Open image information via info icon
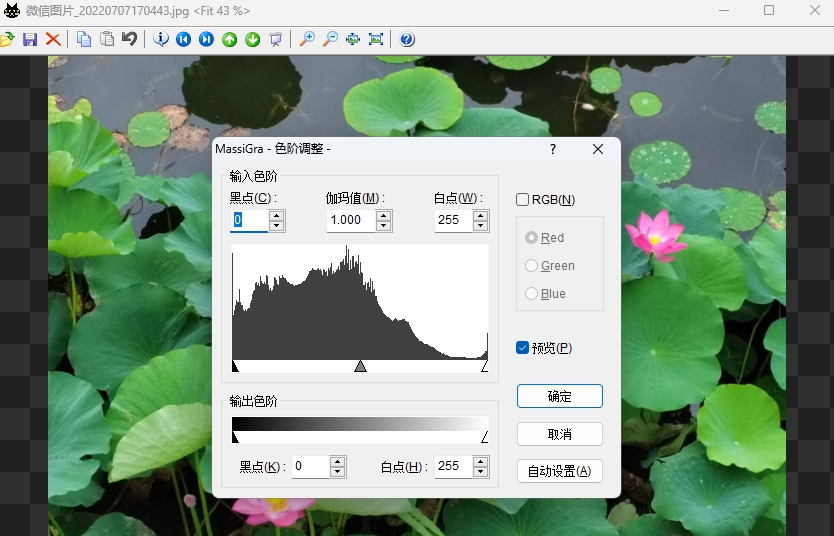834x536 pixels. [x=161, y=39]
